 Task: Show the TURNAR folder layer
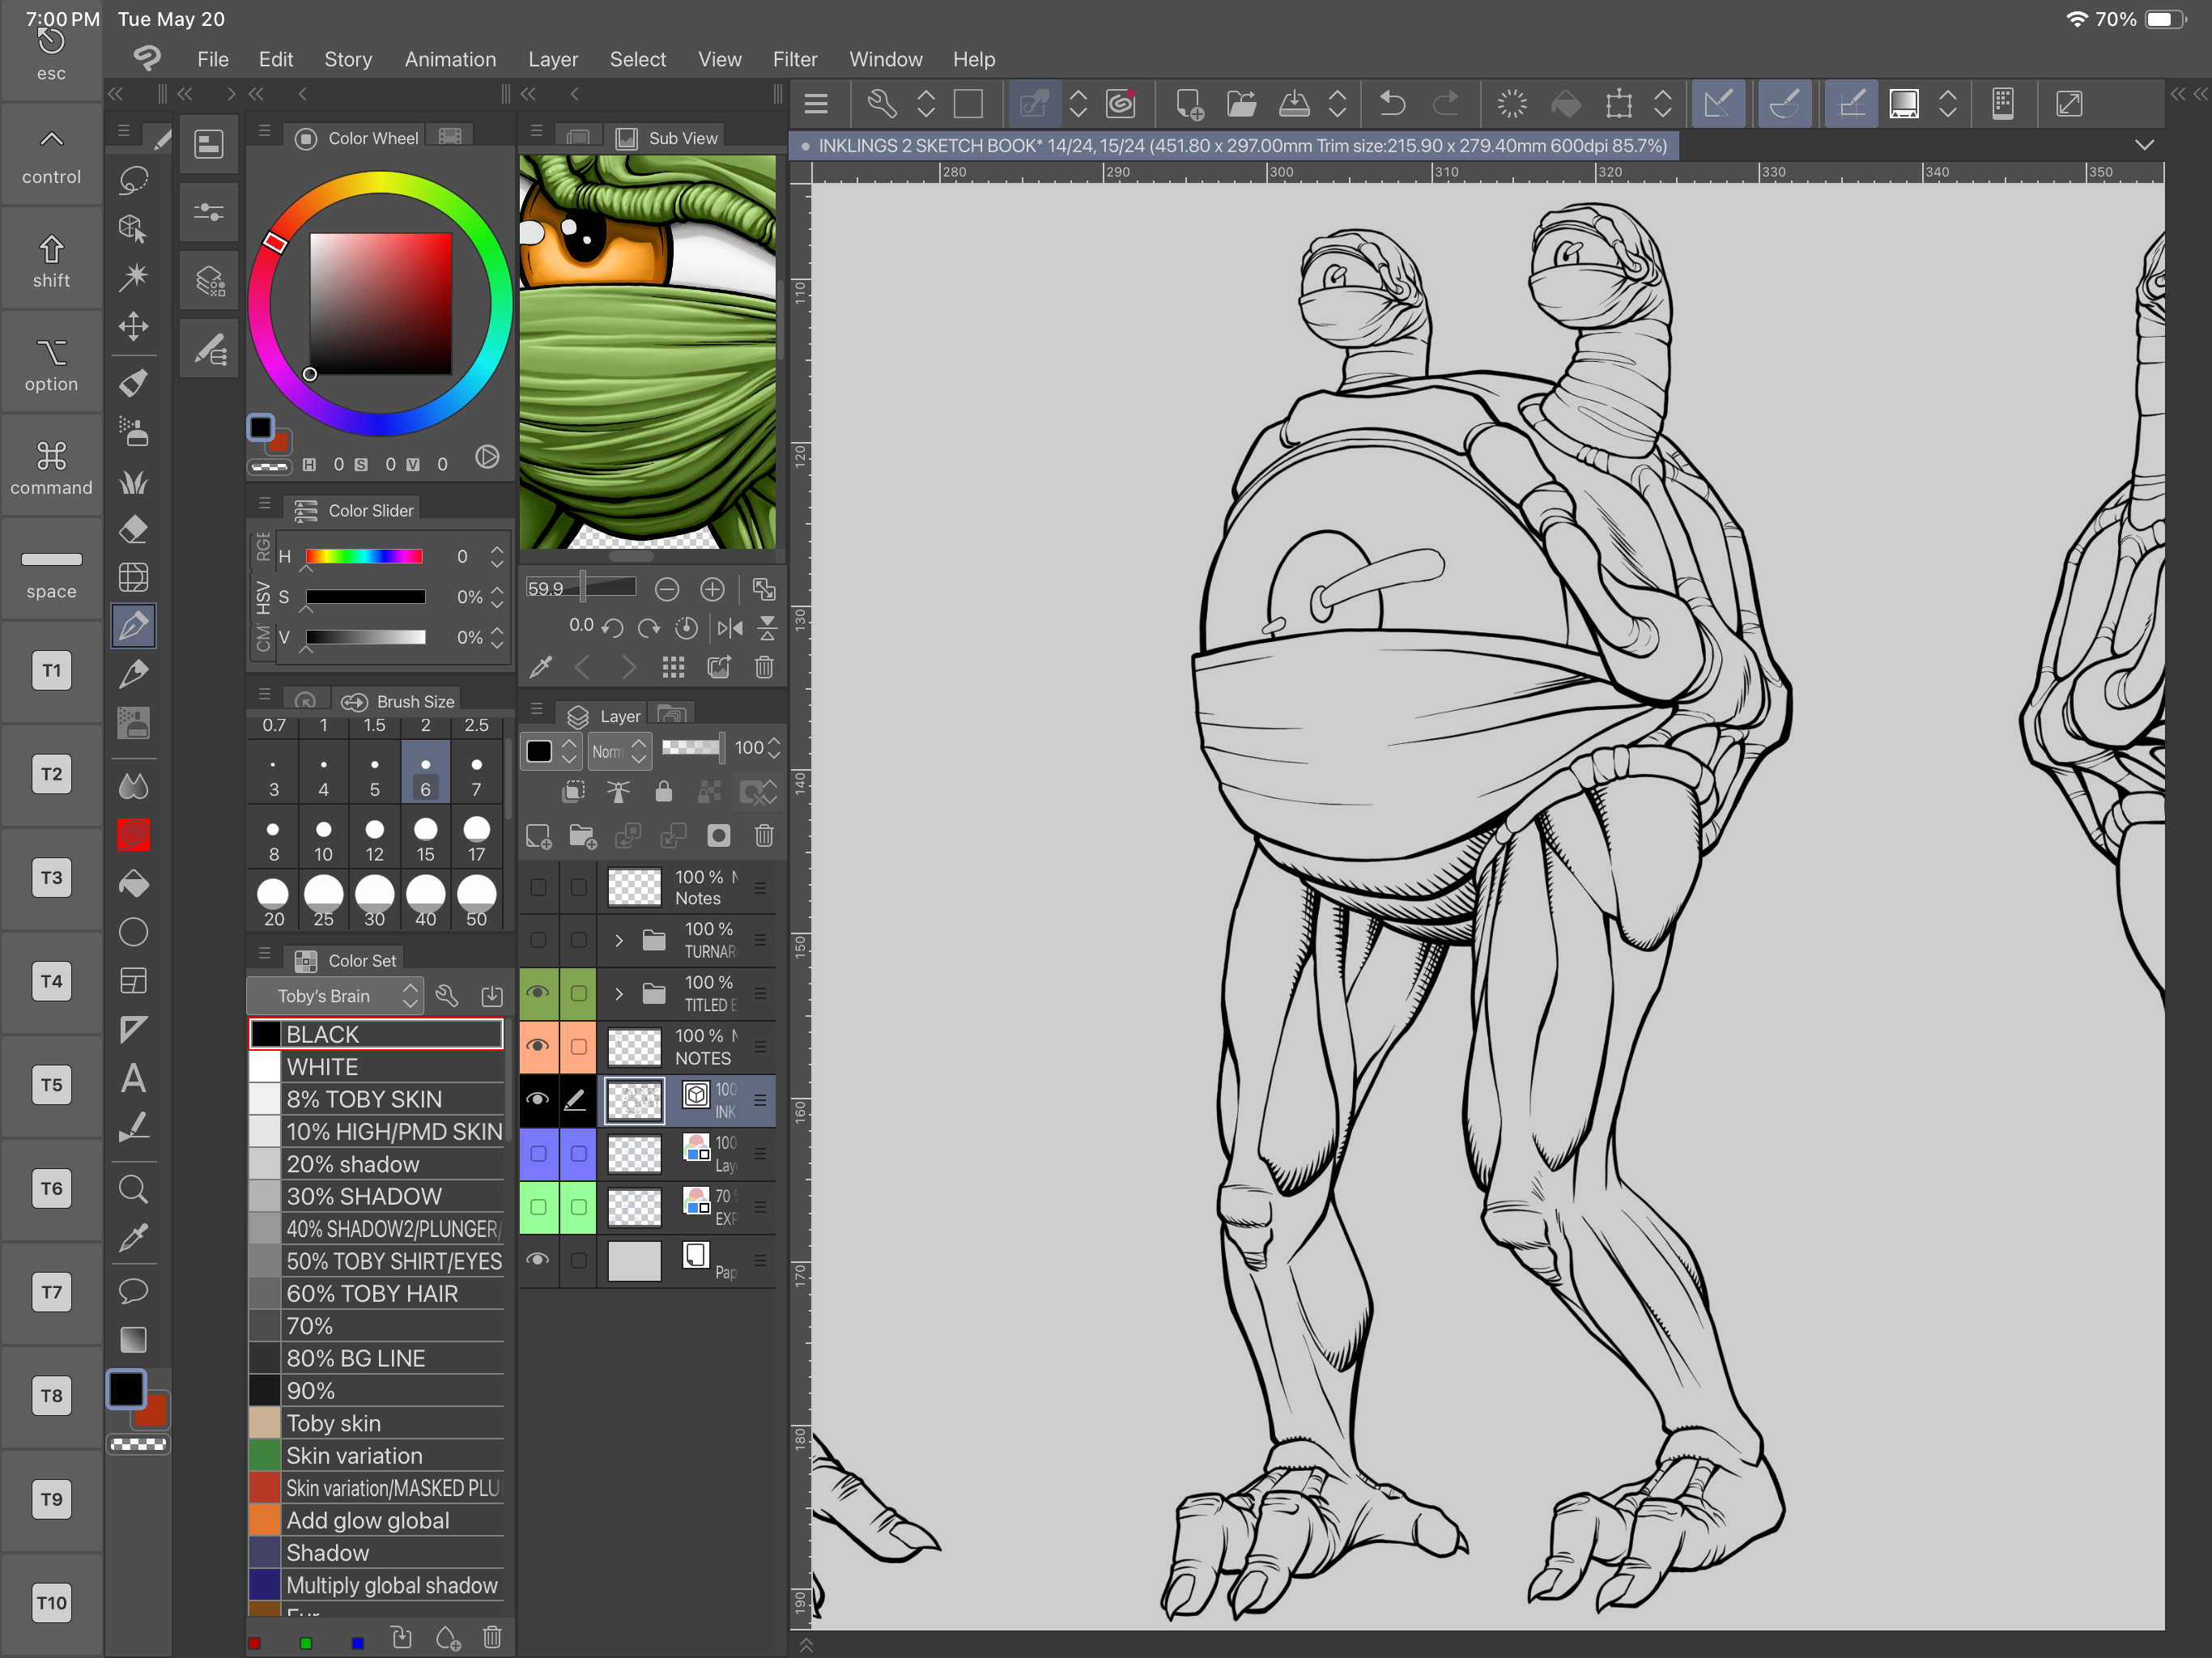(538, 940)
